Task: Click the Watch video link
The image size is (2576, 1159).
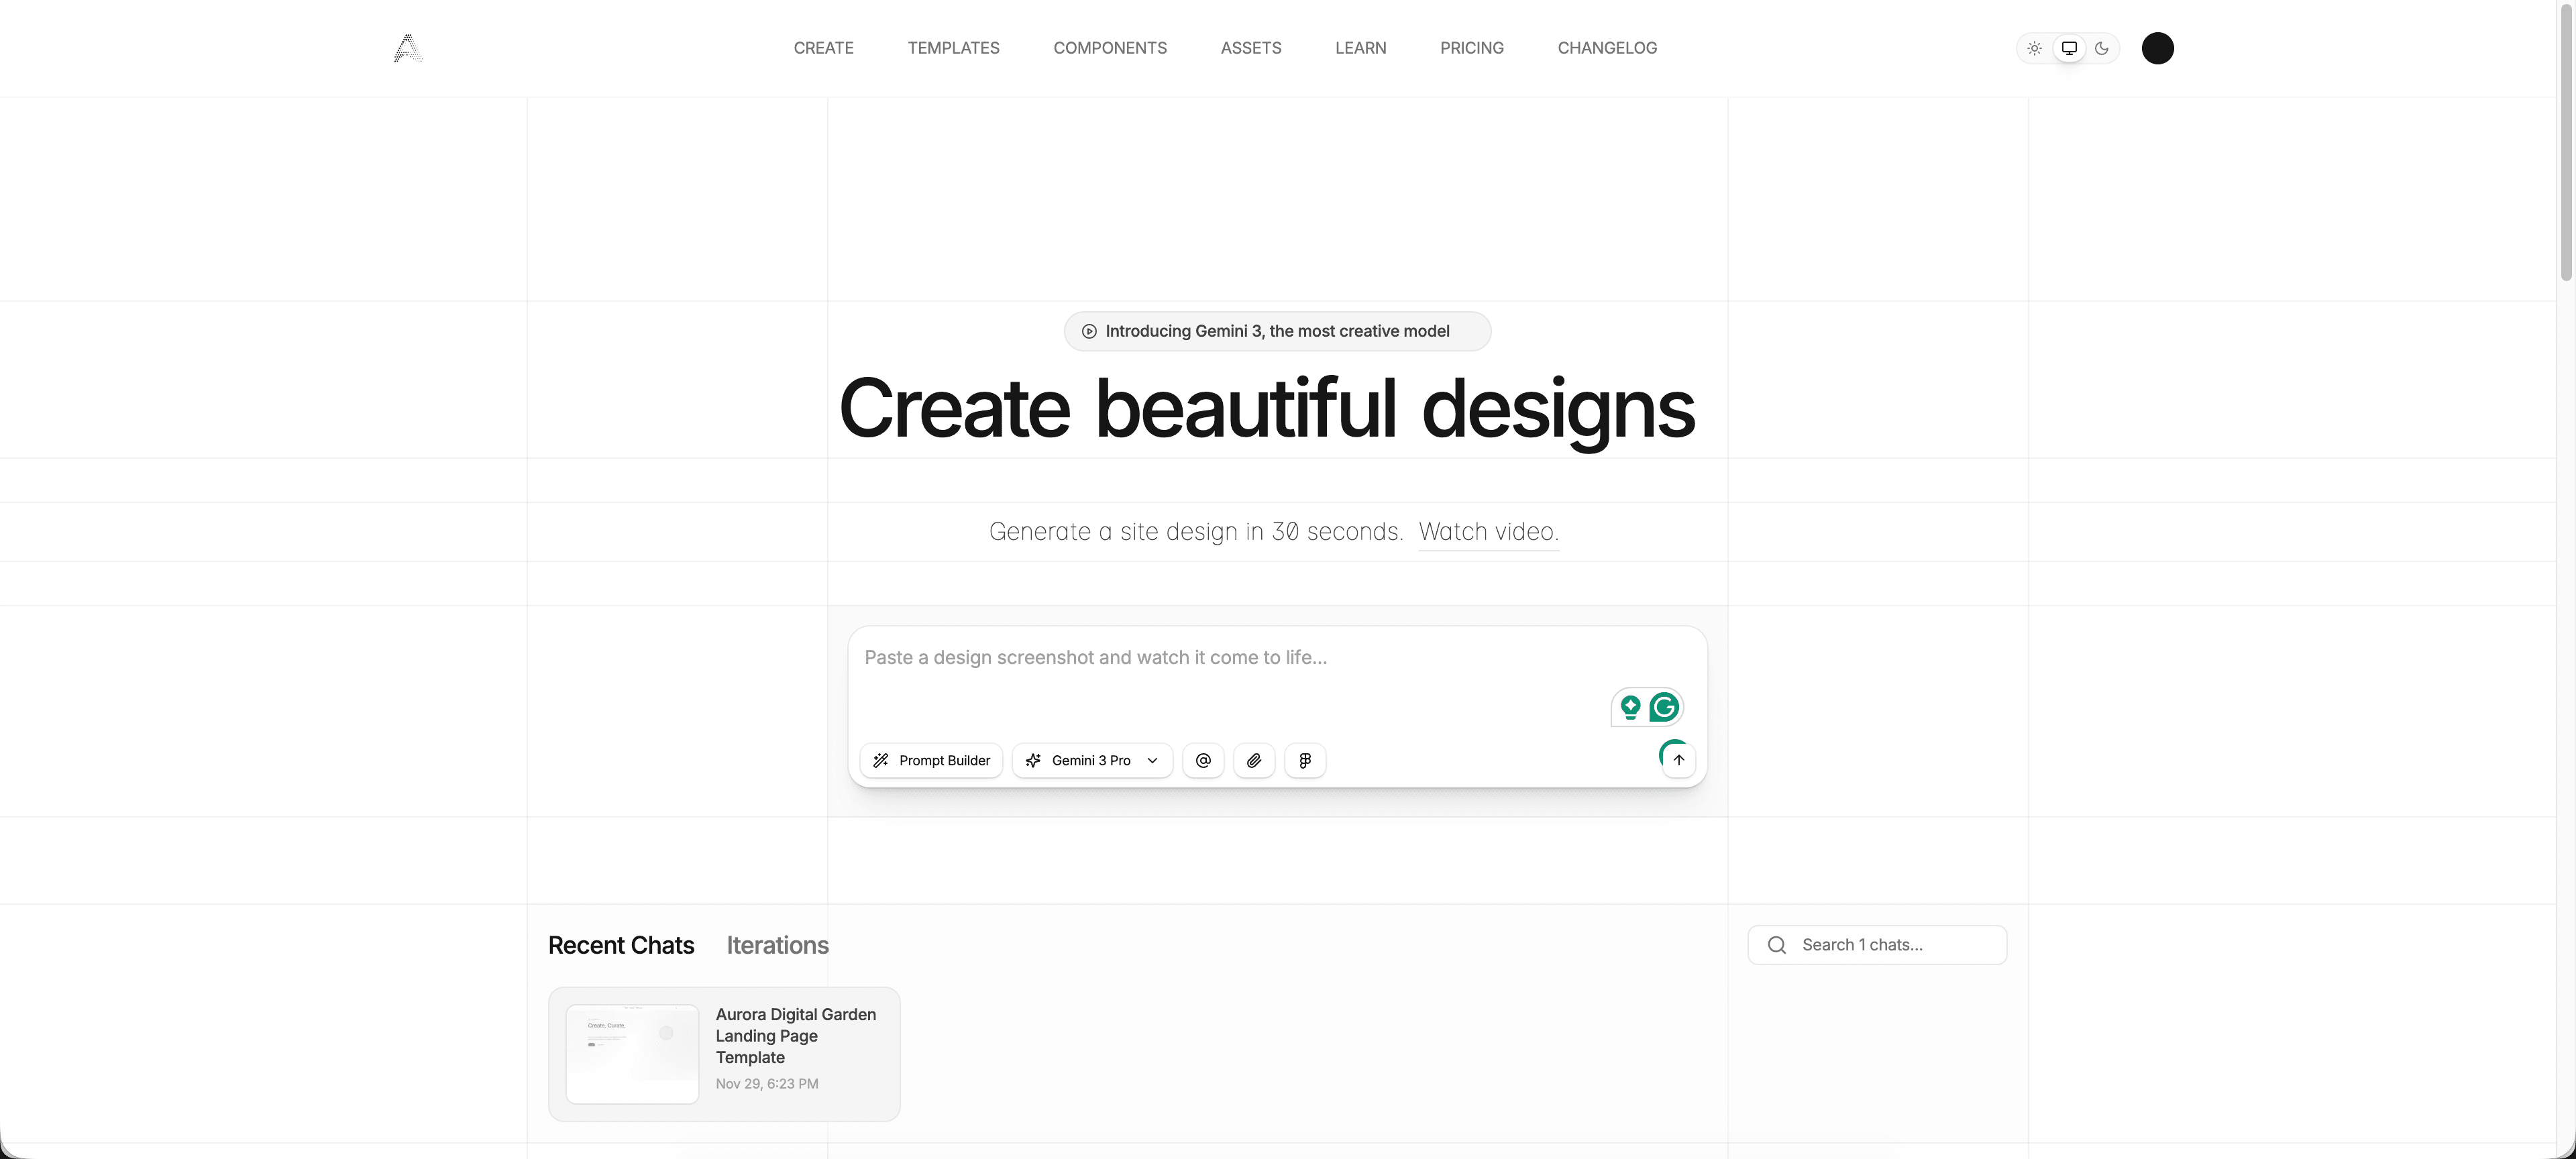Action: 1488,532
